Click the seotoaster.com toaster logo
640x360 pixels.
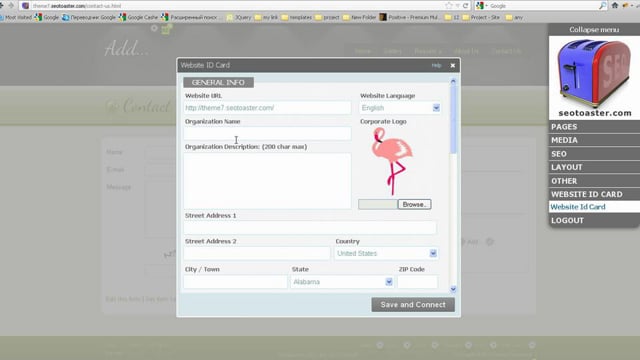[x=594, y=78]
